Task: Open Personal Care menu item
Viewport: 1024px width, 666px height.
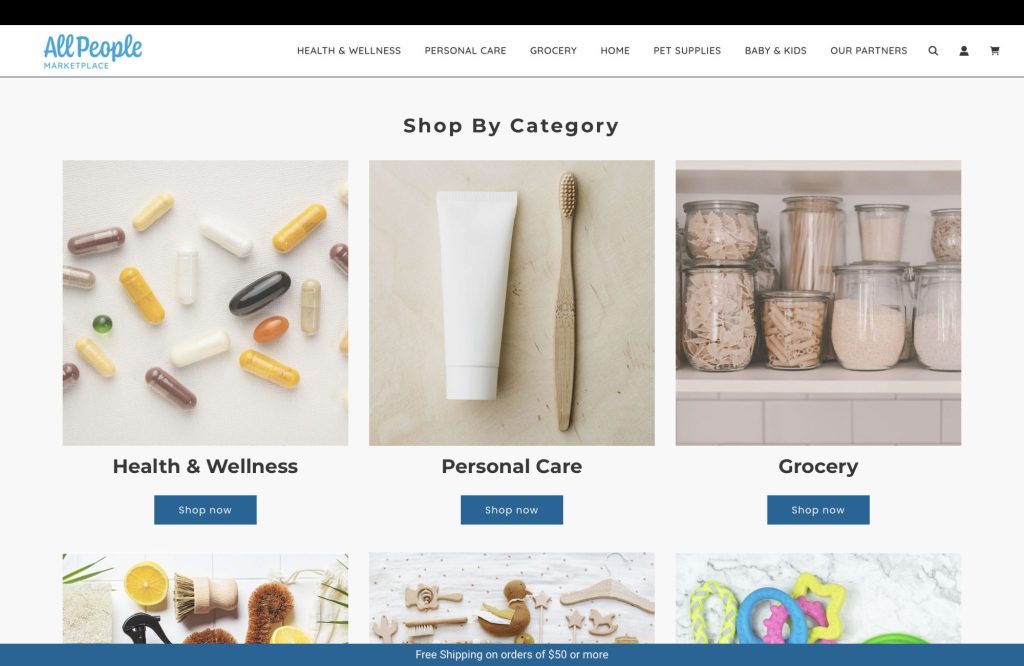Action: click(465, 51)
